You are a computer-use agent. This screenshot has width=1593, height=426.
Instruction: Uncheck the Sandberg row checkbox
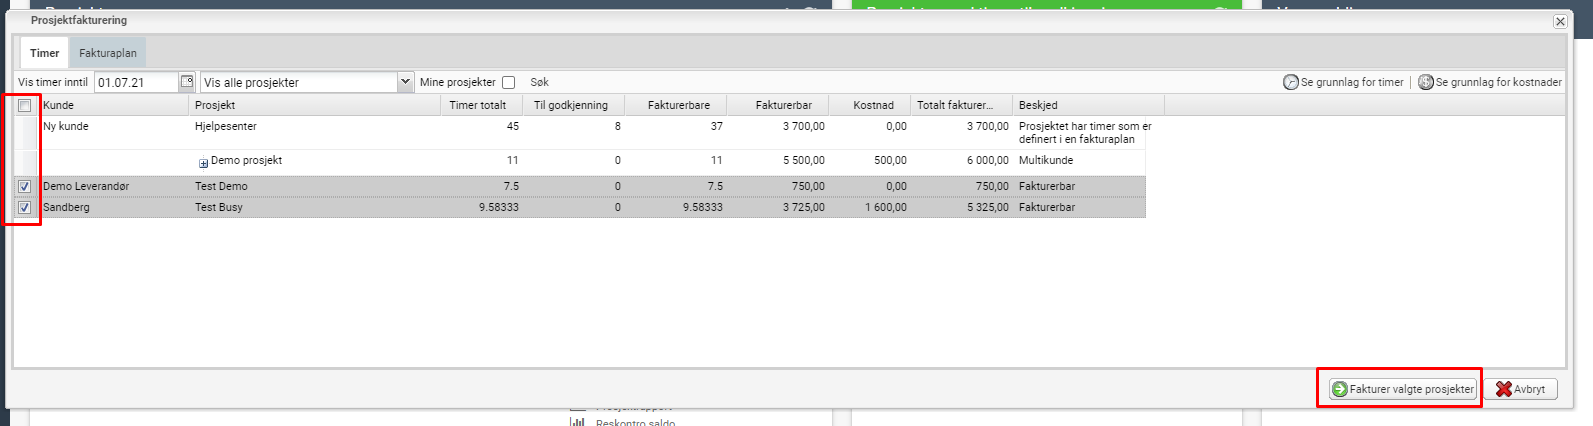[25, 208]
